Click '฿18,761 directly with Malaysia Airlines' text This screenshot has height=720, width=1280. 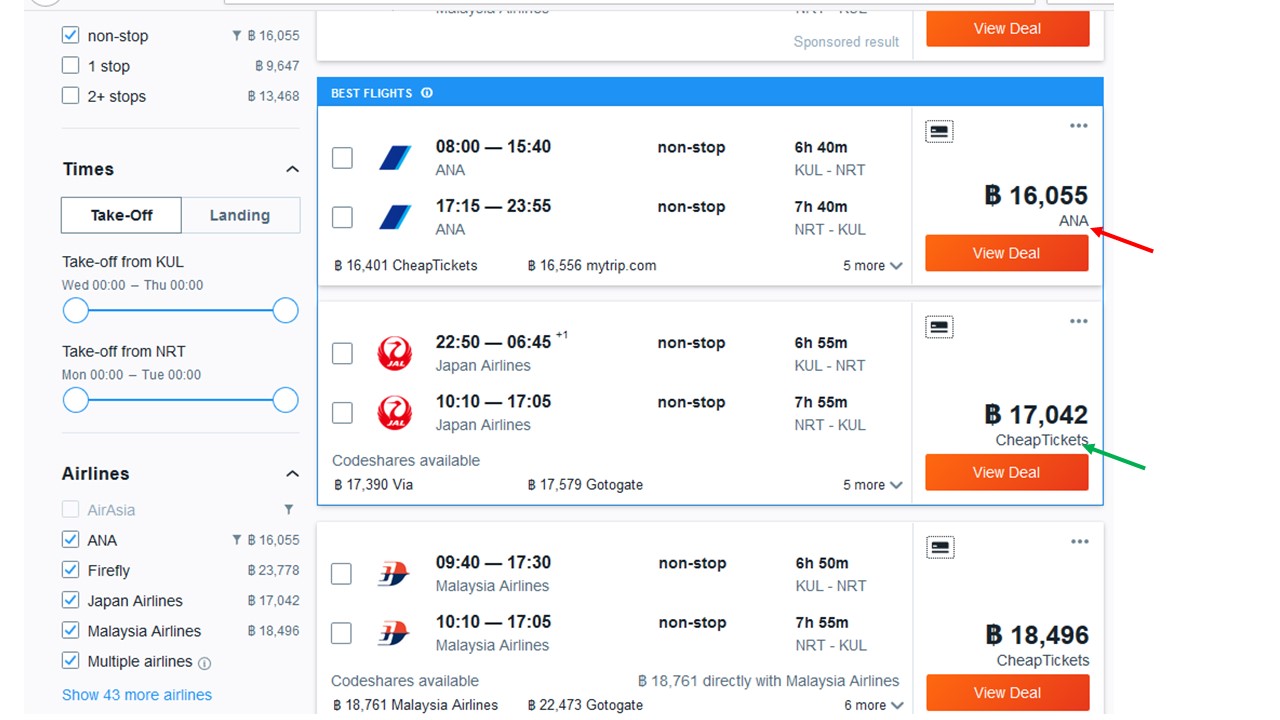pos(769,681)
